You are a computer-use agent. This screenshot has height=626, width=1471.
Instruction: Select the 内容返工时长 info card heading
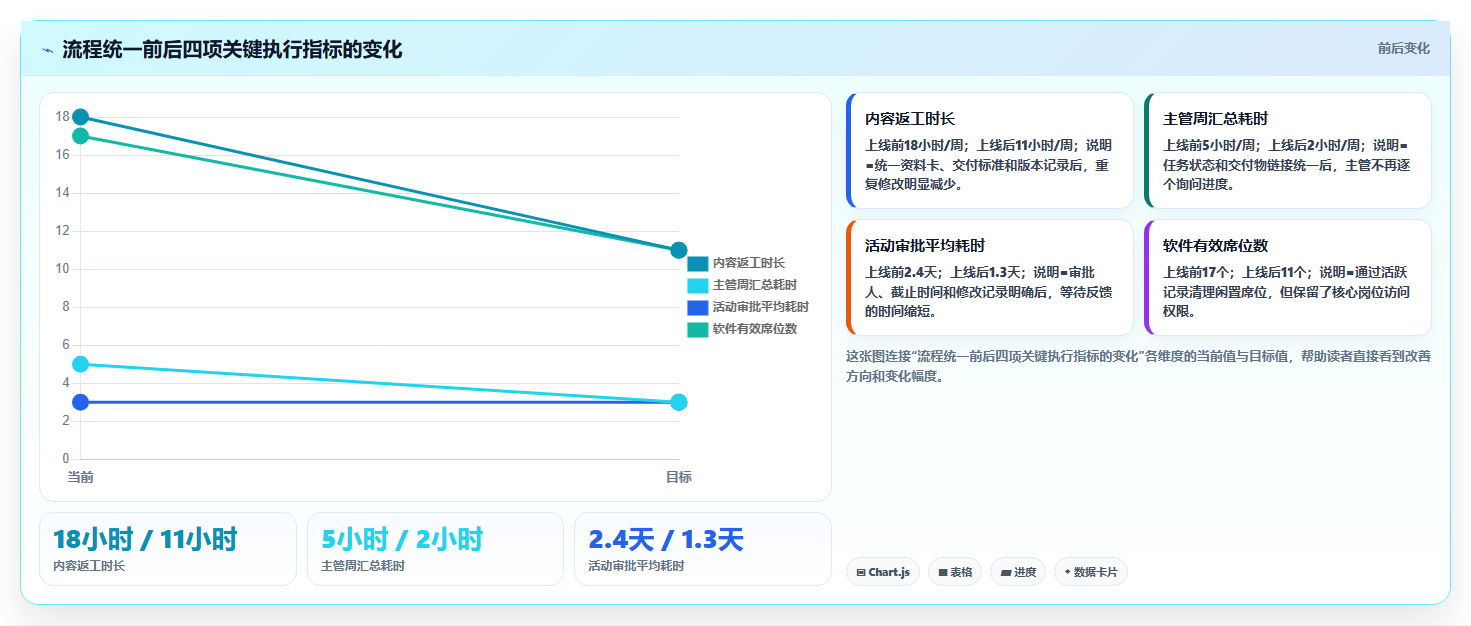coord(910,118)
